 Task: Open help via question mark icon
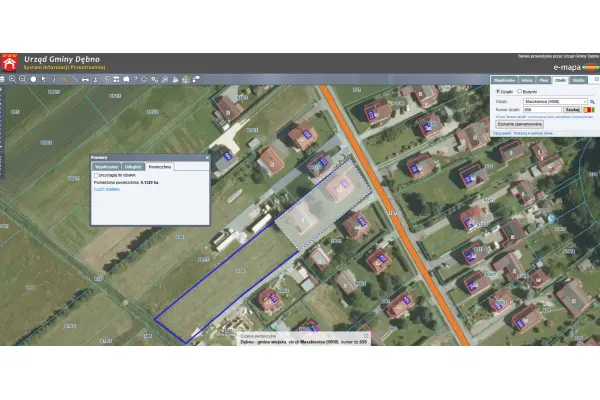click(135, 79)
